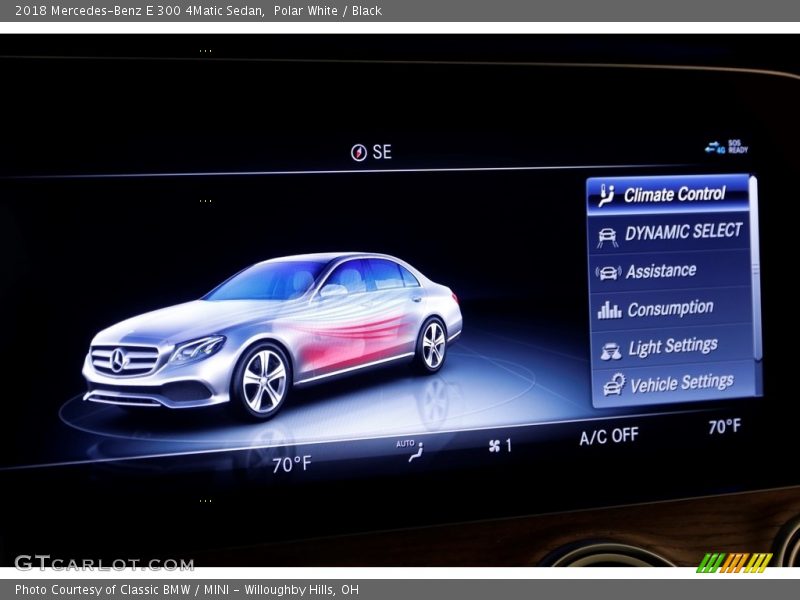Choose the Consumption menu entry
This screenshot has height=600, width=800.
pyautogui.click(x=671, y=309)
